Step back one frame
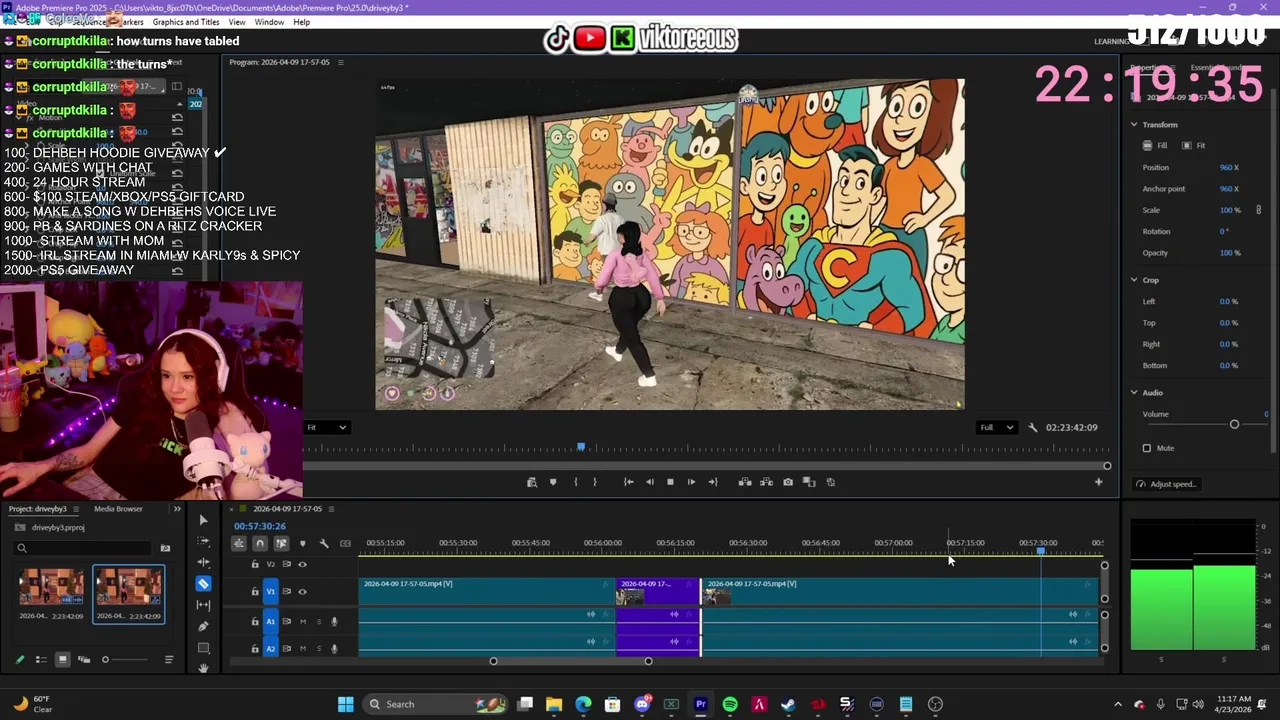This screenshot has height=720, width=1280. point(649,482)
